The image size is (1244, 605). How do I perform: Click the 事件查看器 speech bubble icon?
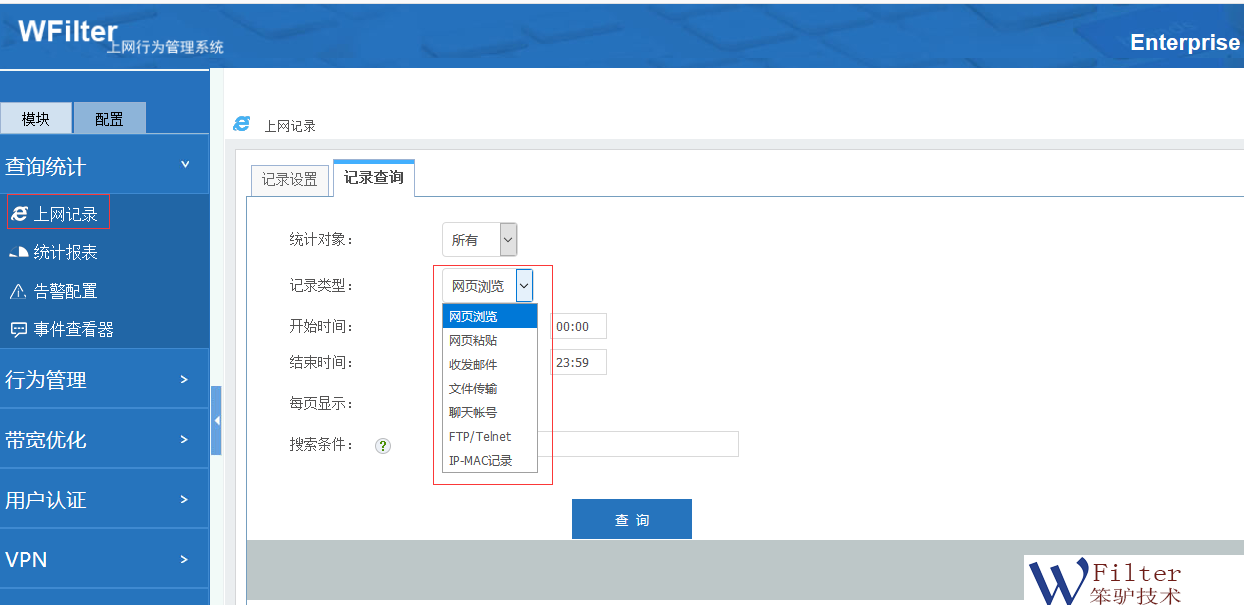(x=18, y=329)
